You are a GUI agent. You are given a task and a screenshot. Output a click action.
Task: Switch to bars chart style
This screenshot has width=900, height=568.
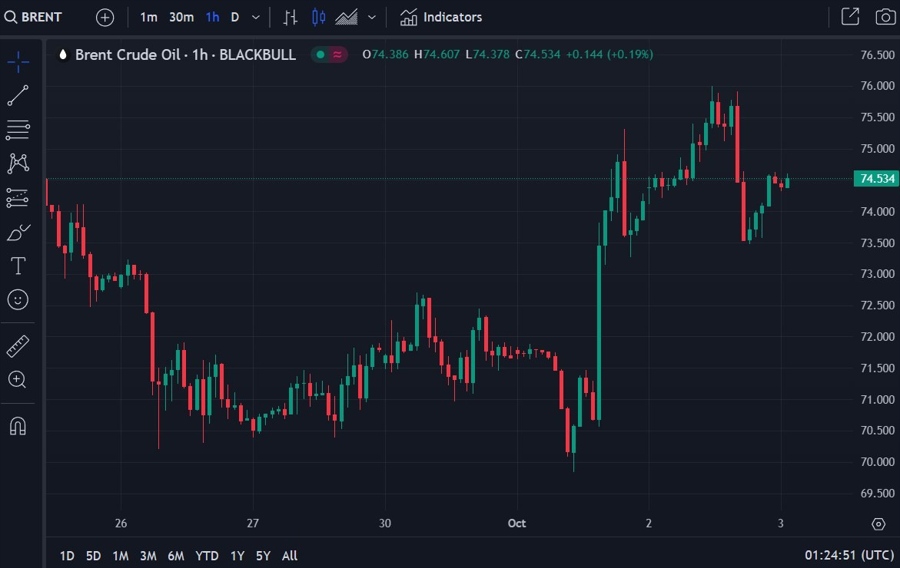click(x=290, y=17)
